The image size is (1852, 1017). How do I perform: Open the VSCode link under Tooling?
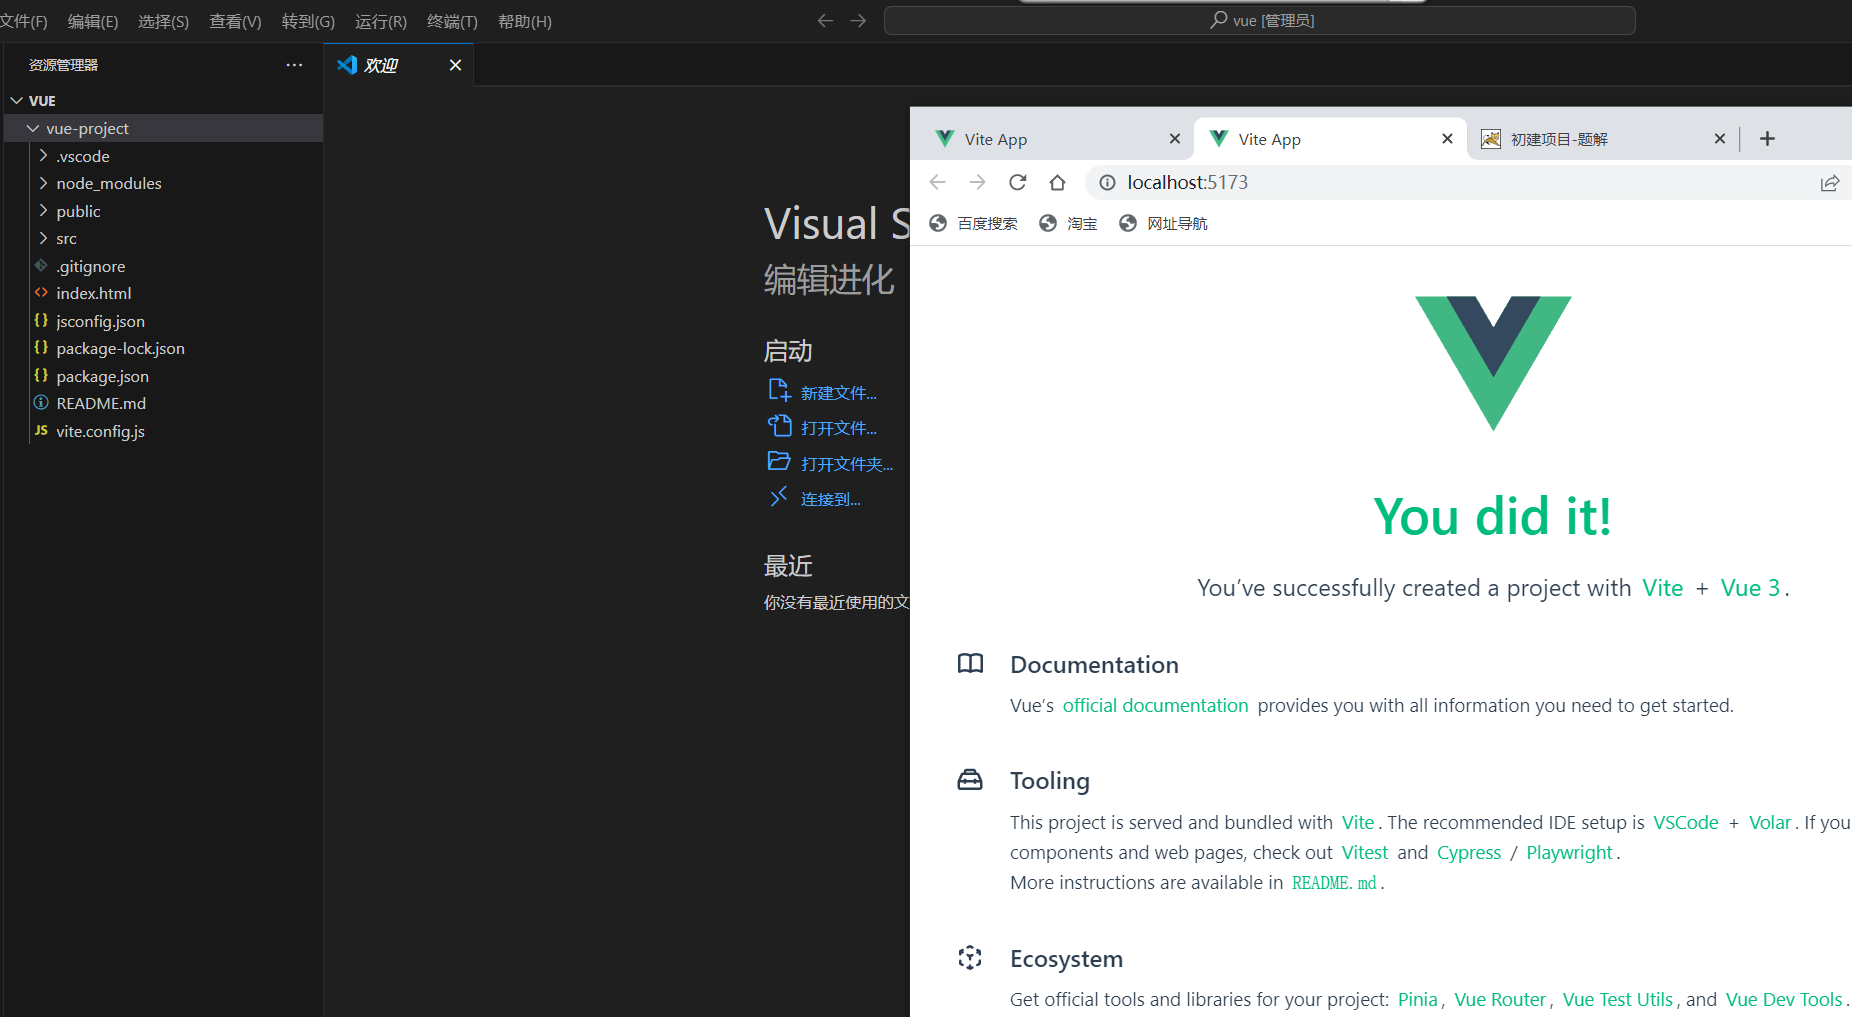[1685, 822]
